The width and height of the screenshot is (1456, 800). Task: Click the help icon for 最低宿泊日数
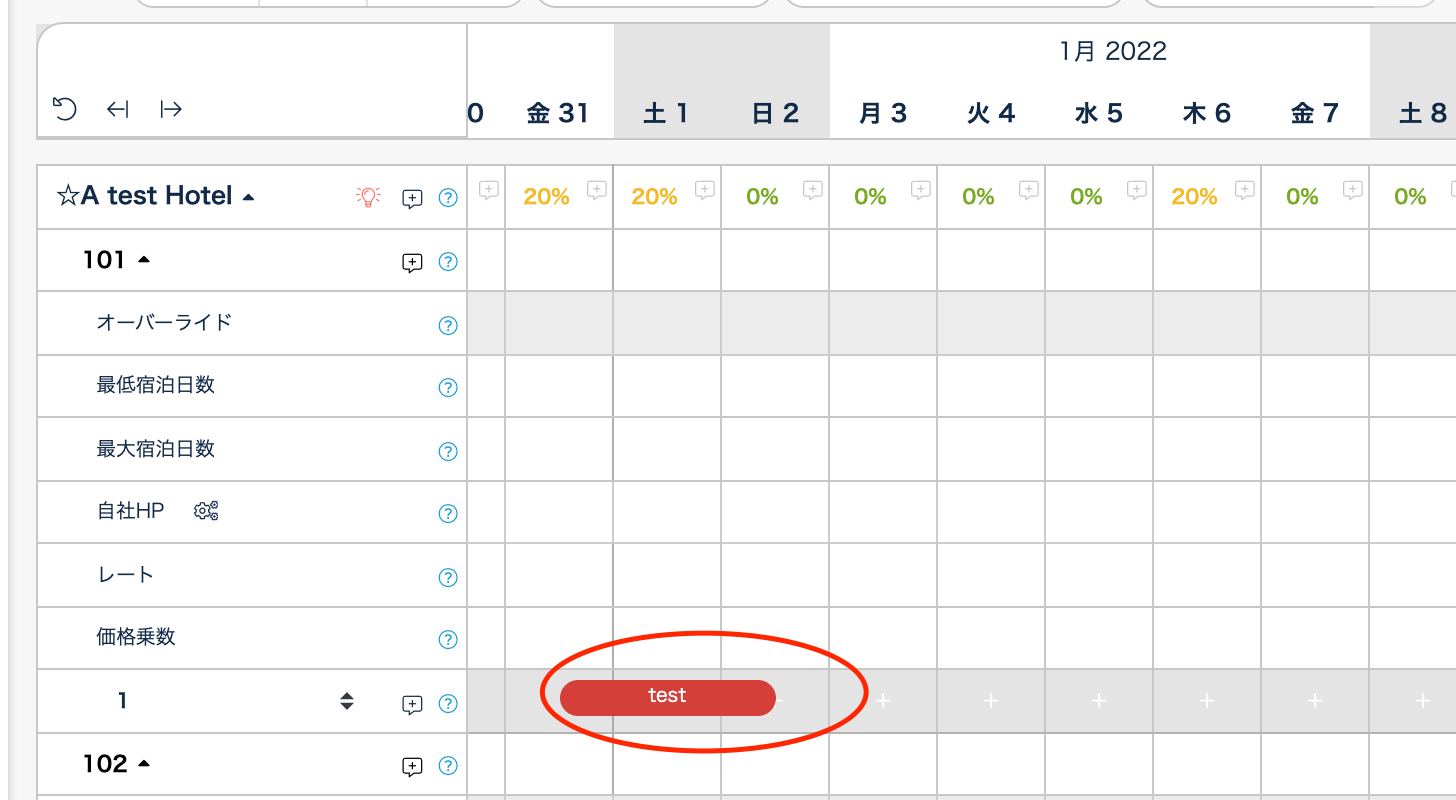(x=448, y=388)
